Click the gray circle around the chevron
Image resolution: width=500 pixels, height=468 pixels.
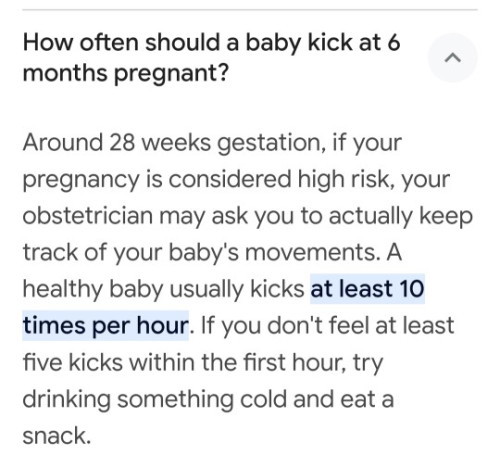[x=452, y=58]
